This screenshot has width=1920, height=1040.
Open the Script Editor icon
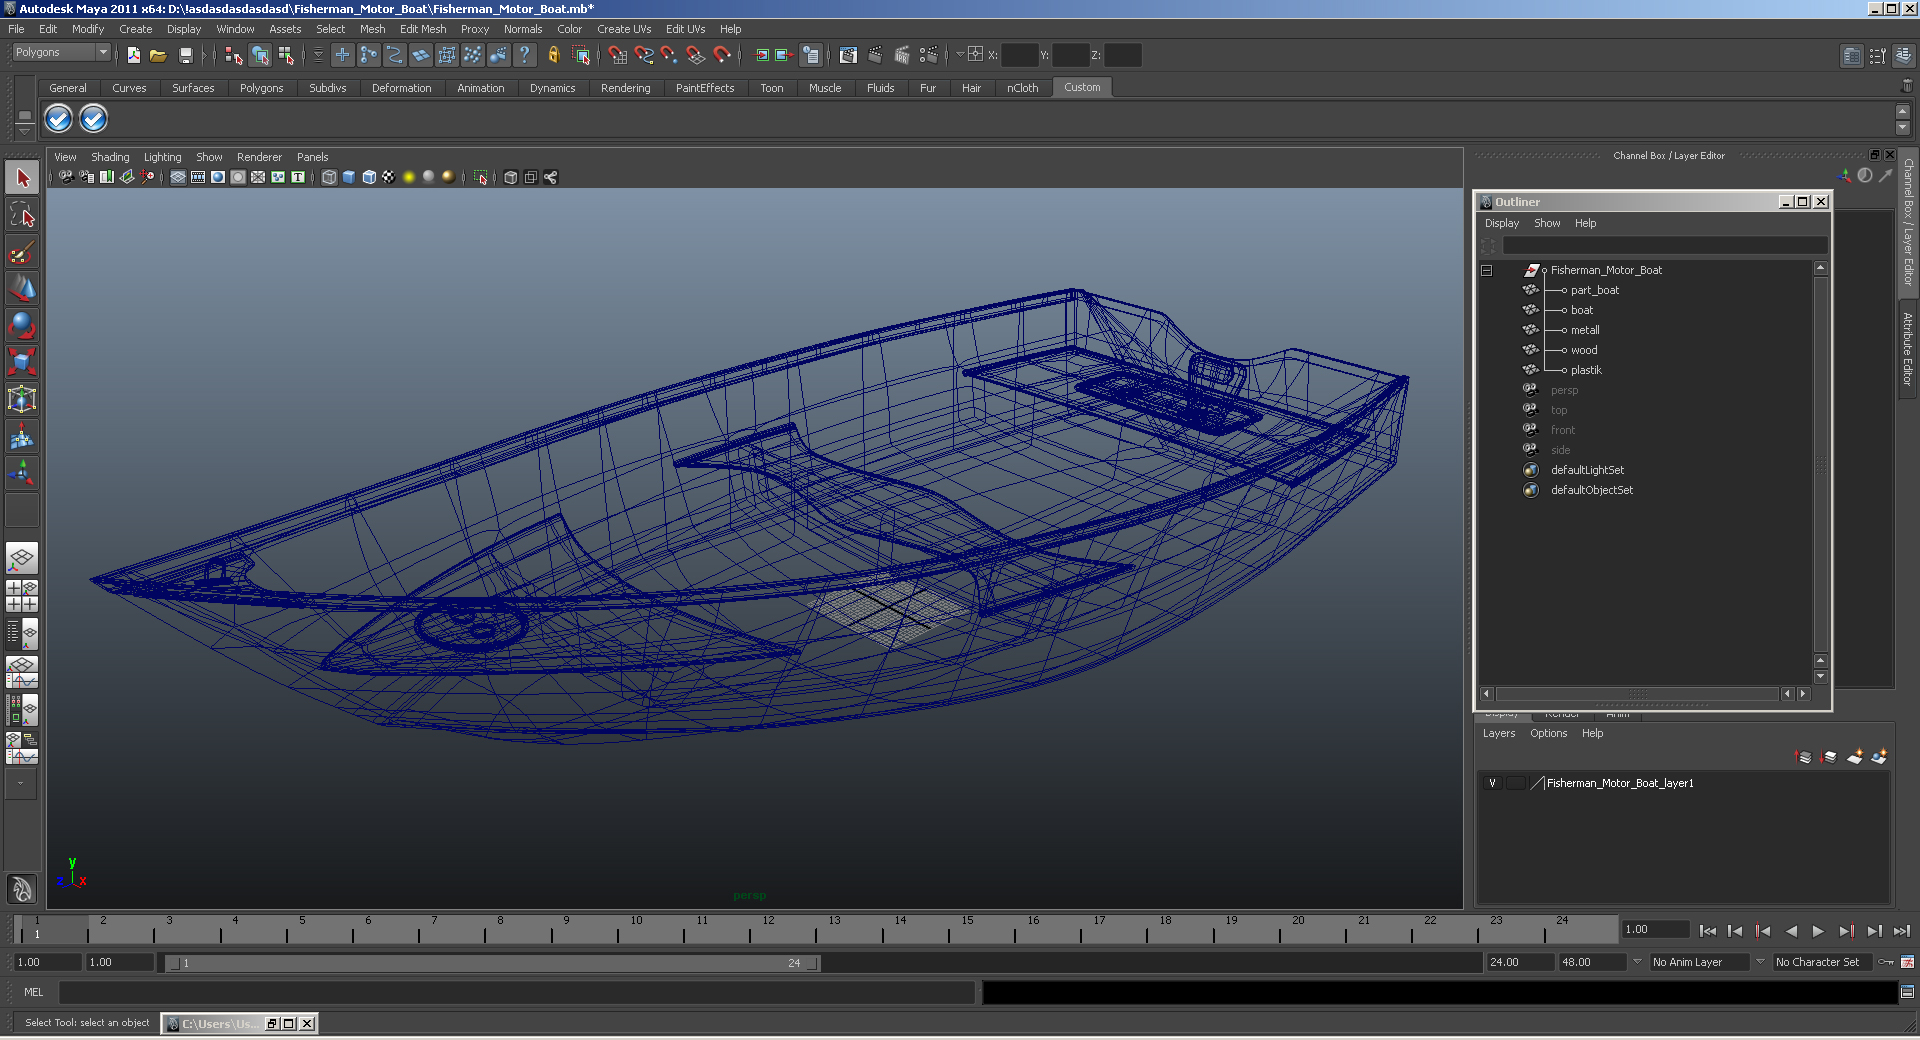(1907, 992)
